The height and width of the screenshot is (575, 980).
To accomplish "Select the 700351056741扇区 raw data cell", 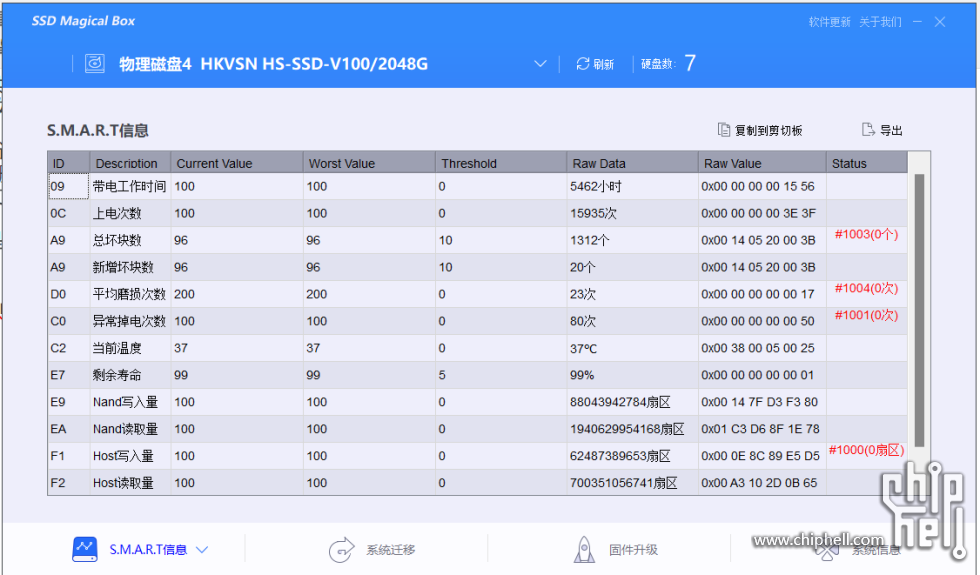I will coord(632,482).
